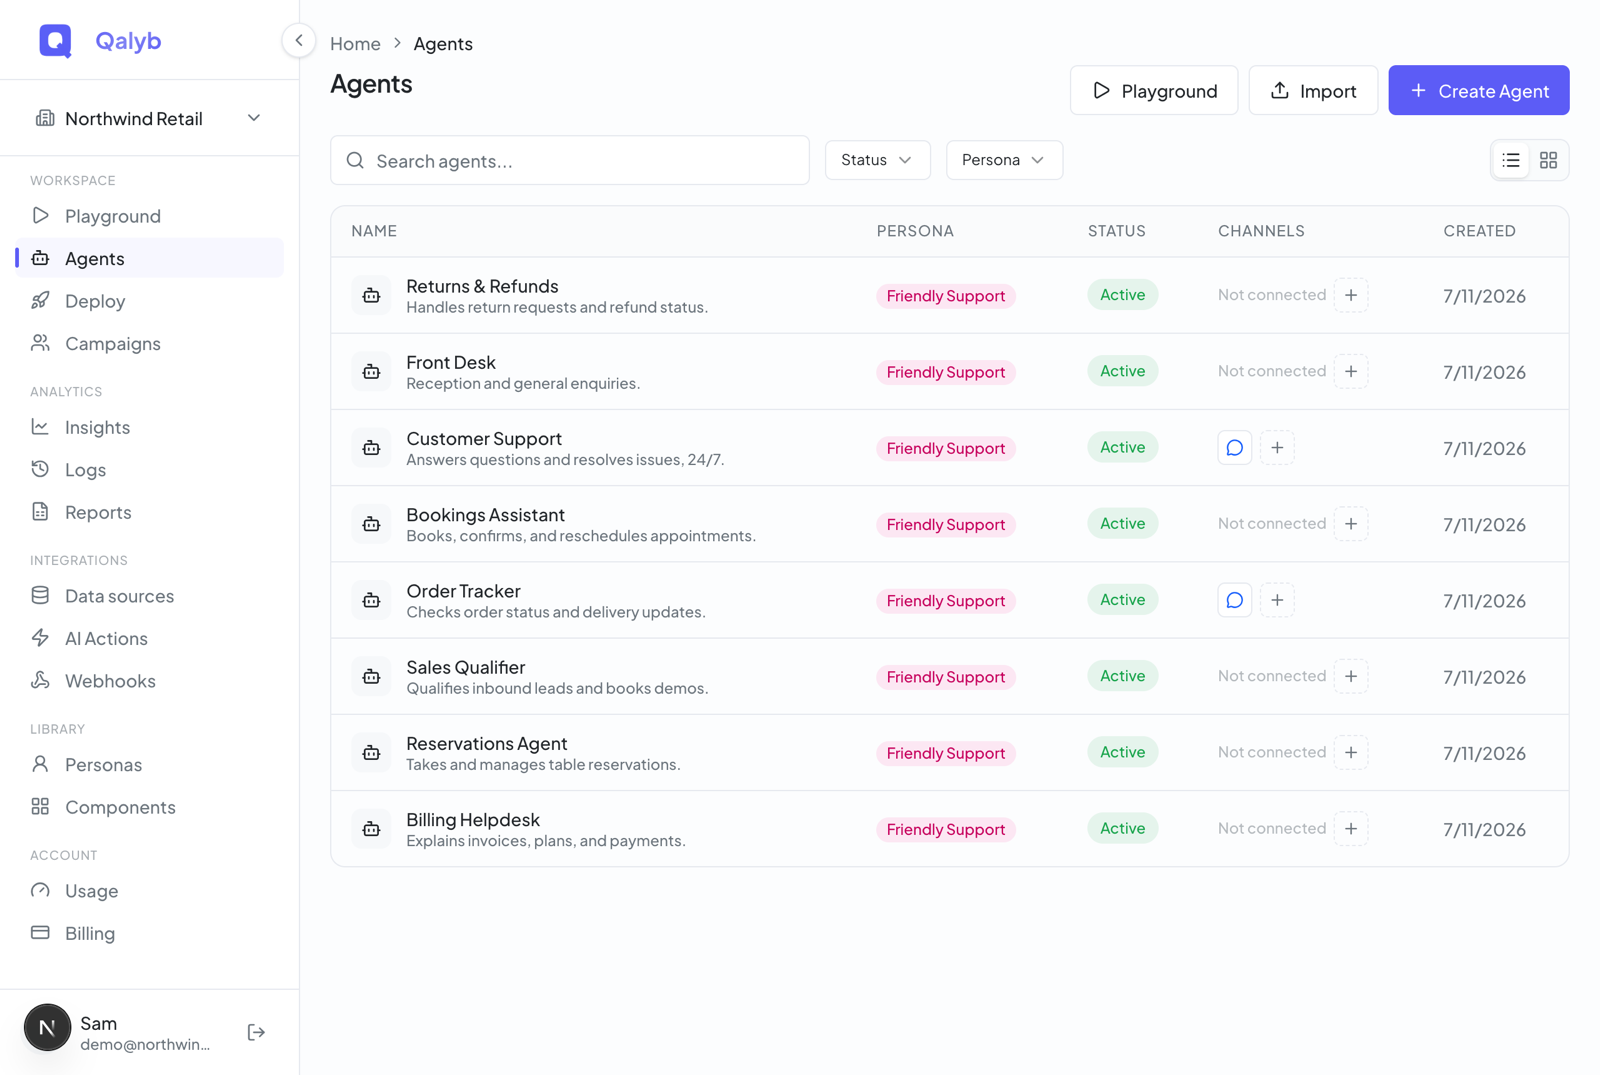Open Usage account page
Image resolution: width=1600 pixels, height=1075 pixels.
150,891
